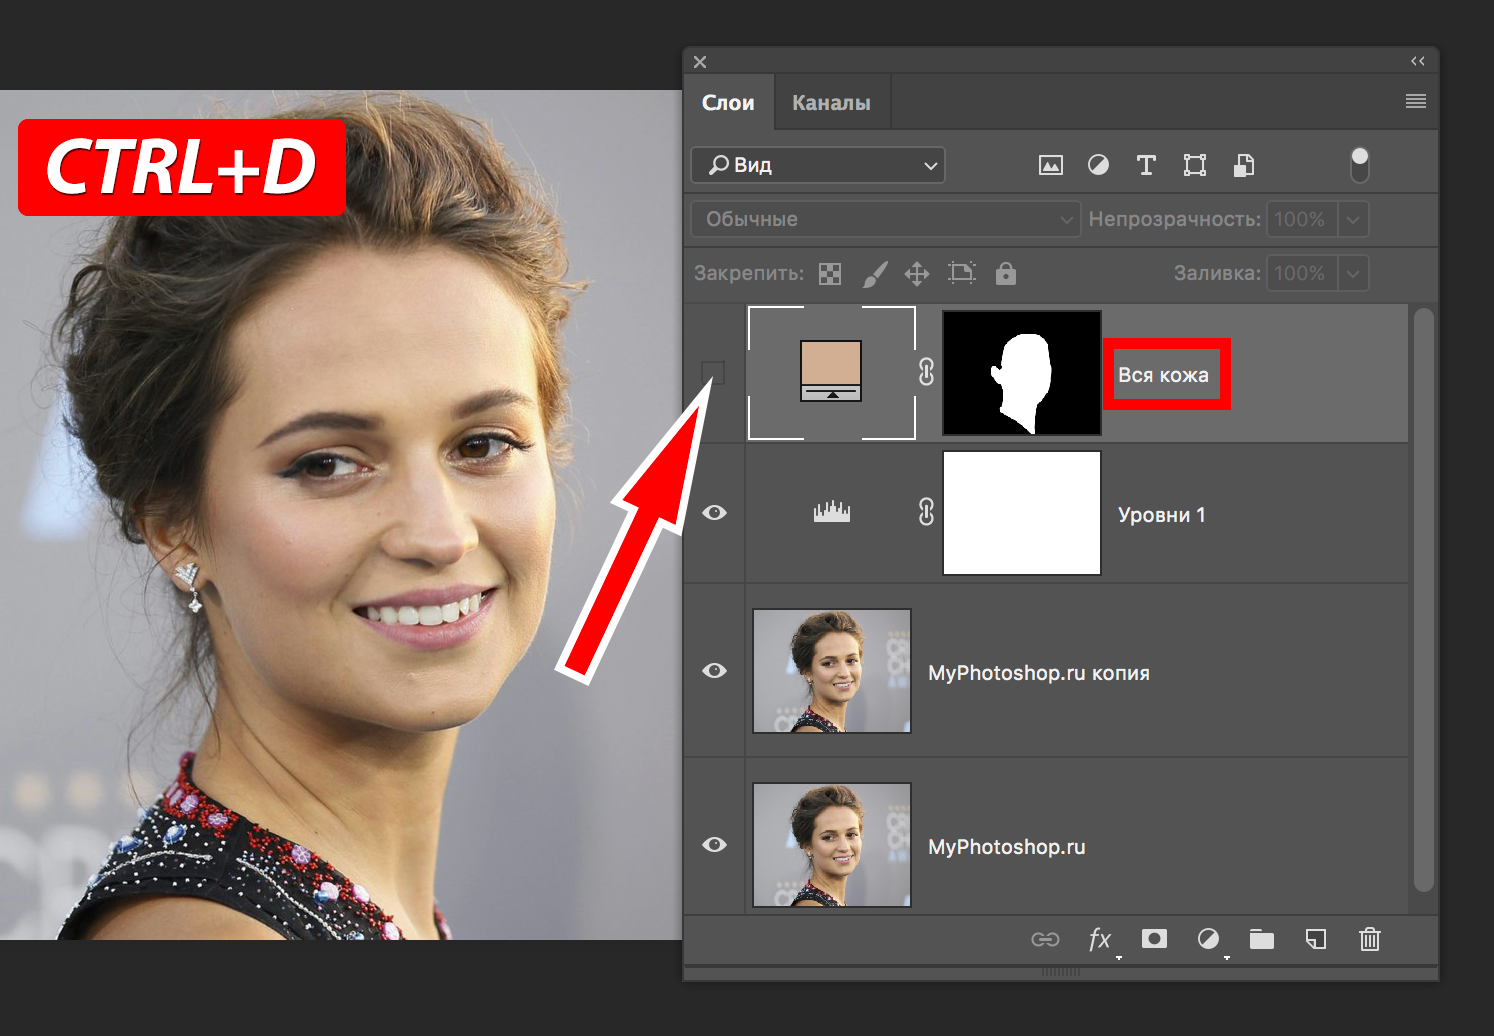The height and width of the screenshot is (1036, 1494).
Task: Open the Layers panel menu
Action: (1415, 100)
